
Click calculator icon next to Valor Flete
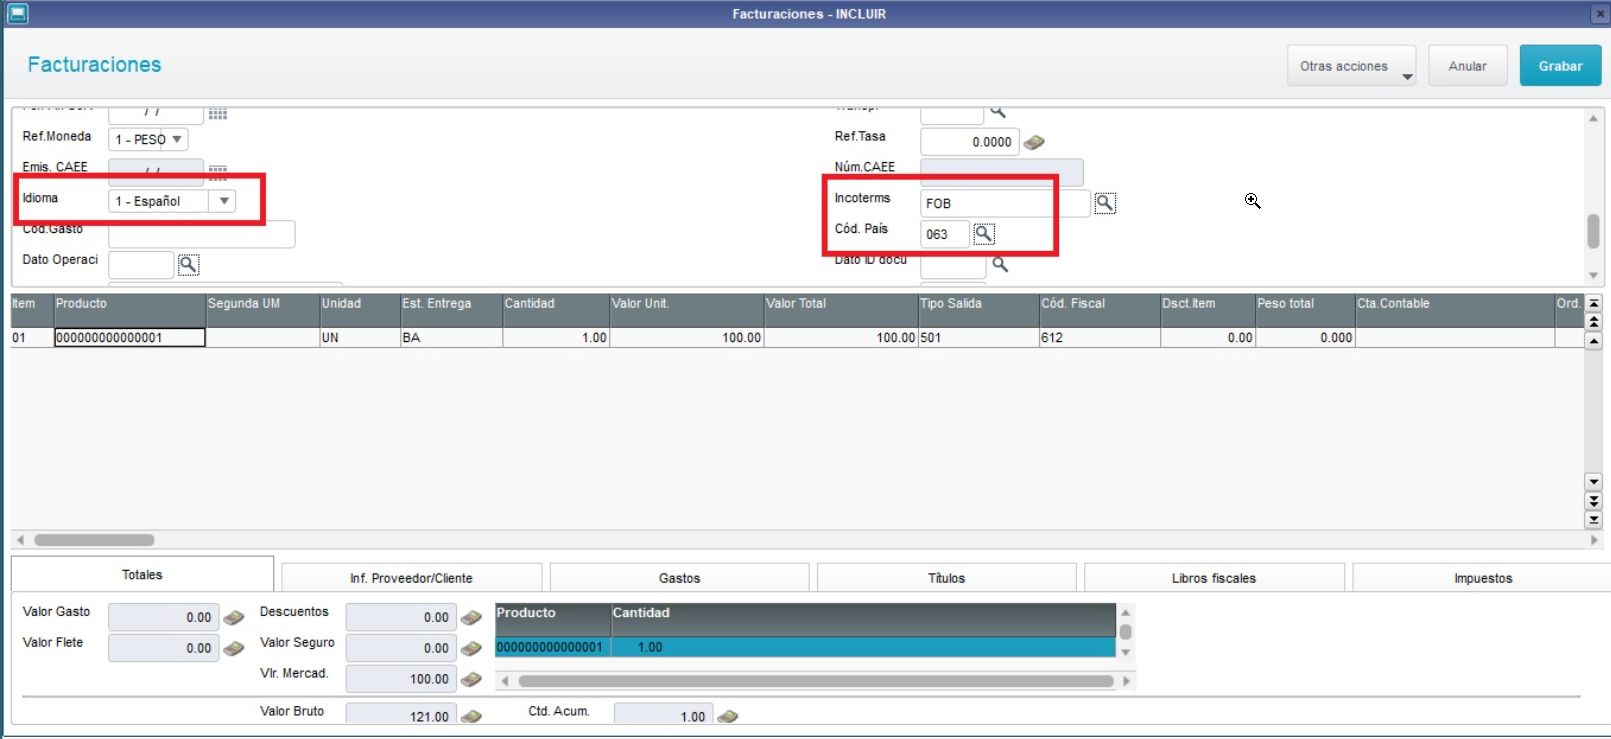coord(234,649)
